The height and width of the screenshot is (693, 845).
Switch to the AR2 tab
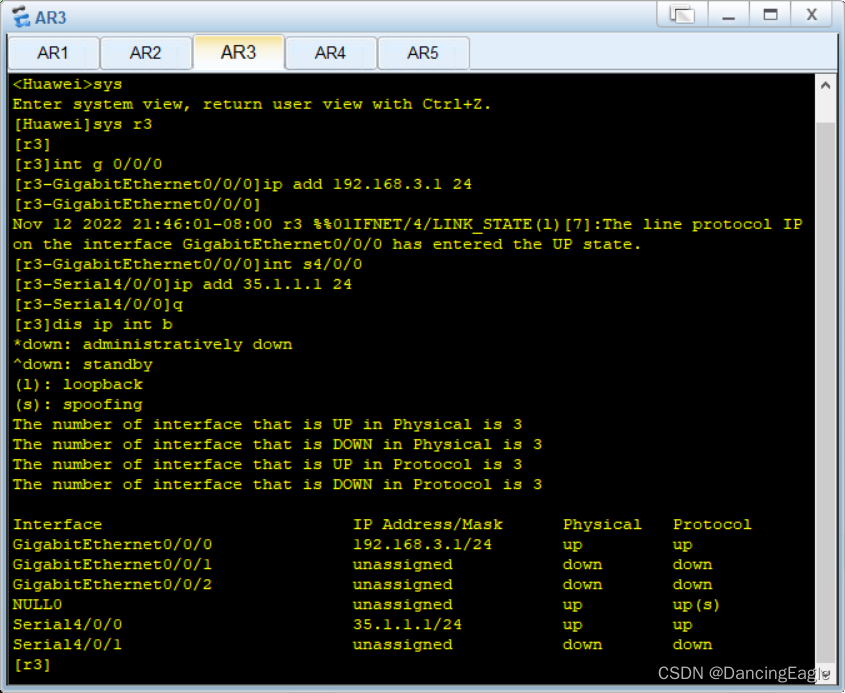point(146,53)
